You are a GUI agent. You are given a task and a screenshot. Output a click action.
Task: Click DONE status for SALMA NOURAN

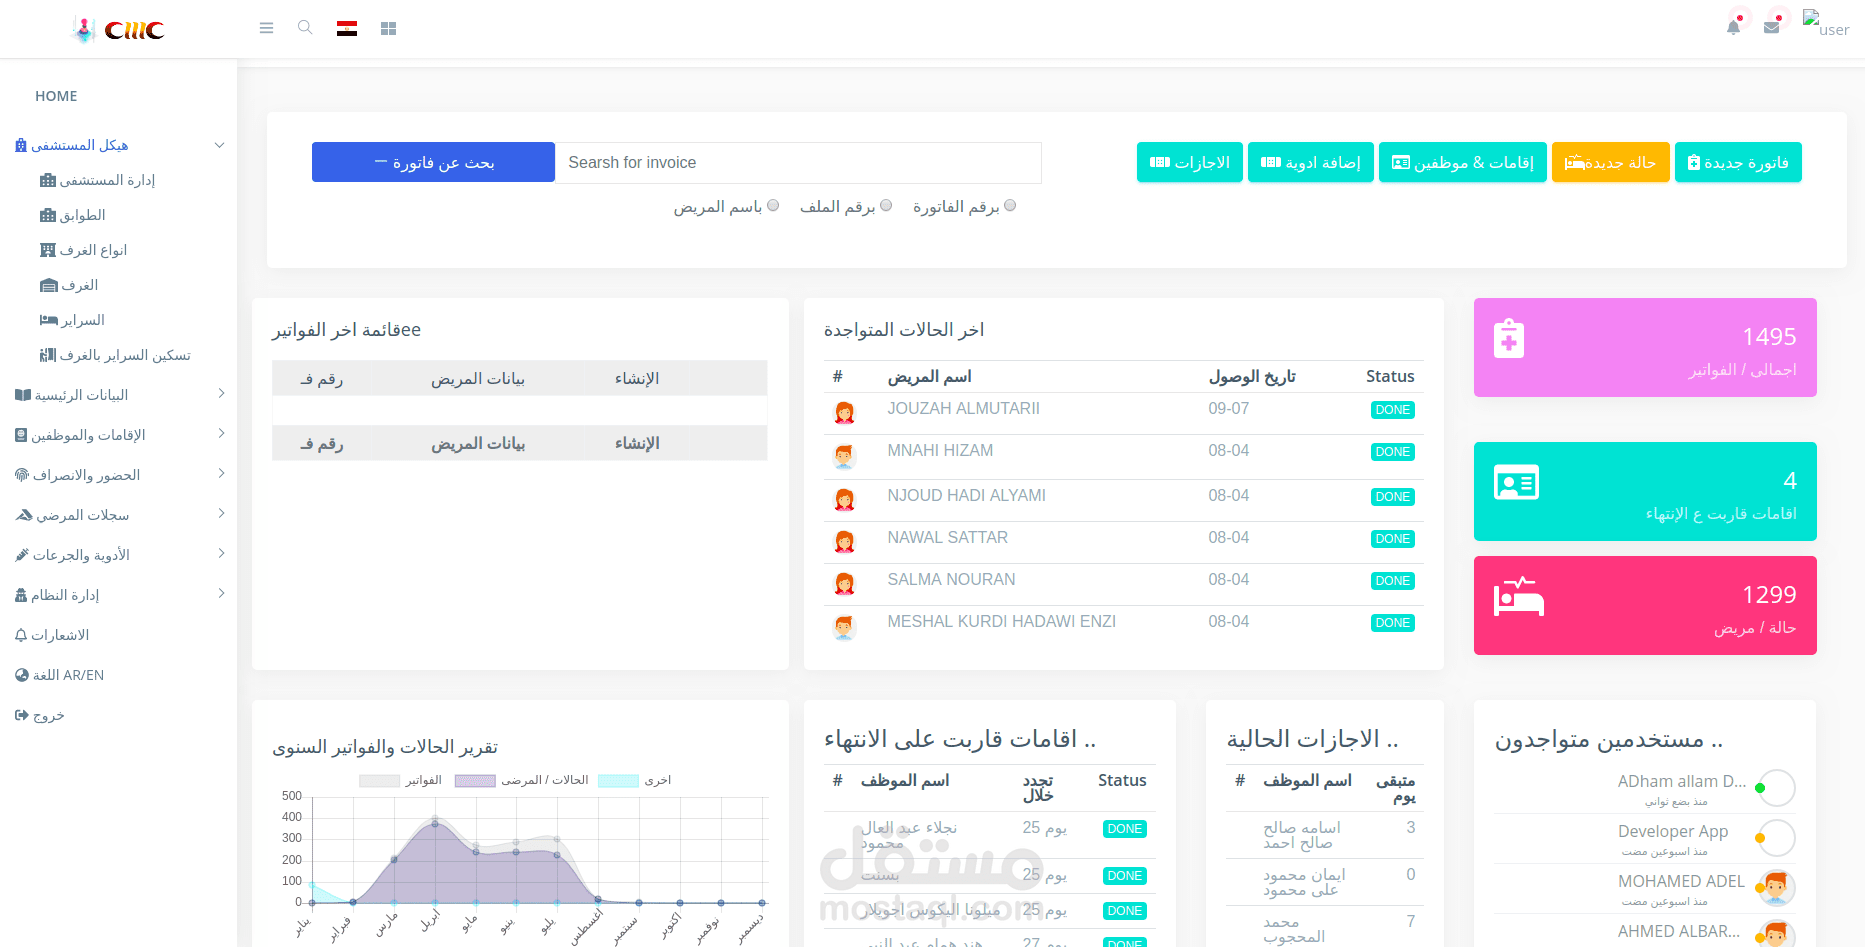pyautogui.click(x=1392, y=581)
